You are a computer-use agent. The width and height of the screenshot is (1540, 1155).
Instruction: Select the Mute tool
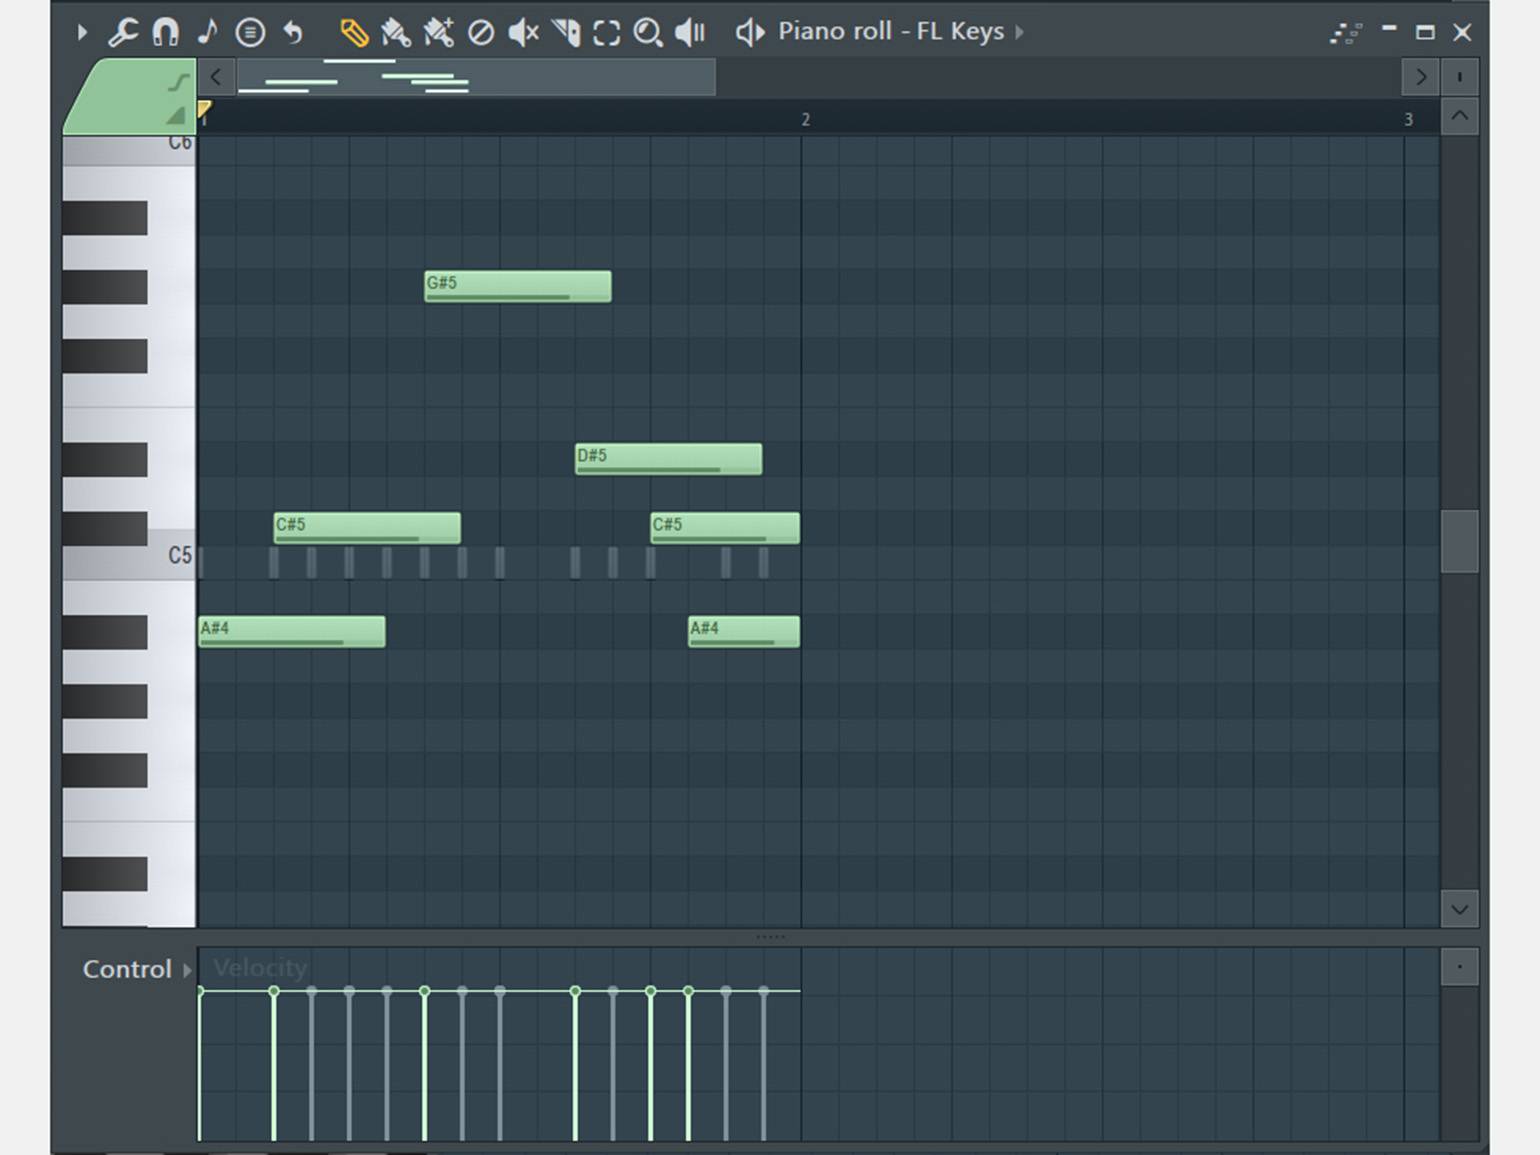click(x=523, y=33)
